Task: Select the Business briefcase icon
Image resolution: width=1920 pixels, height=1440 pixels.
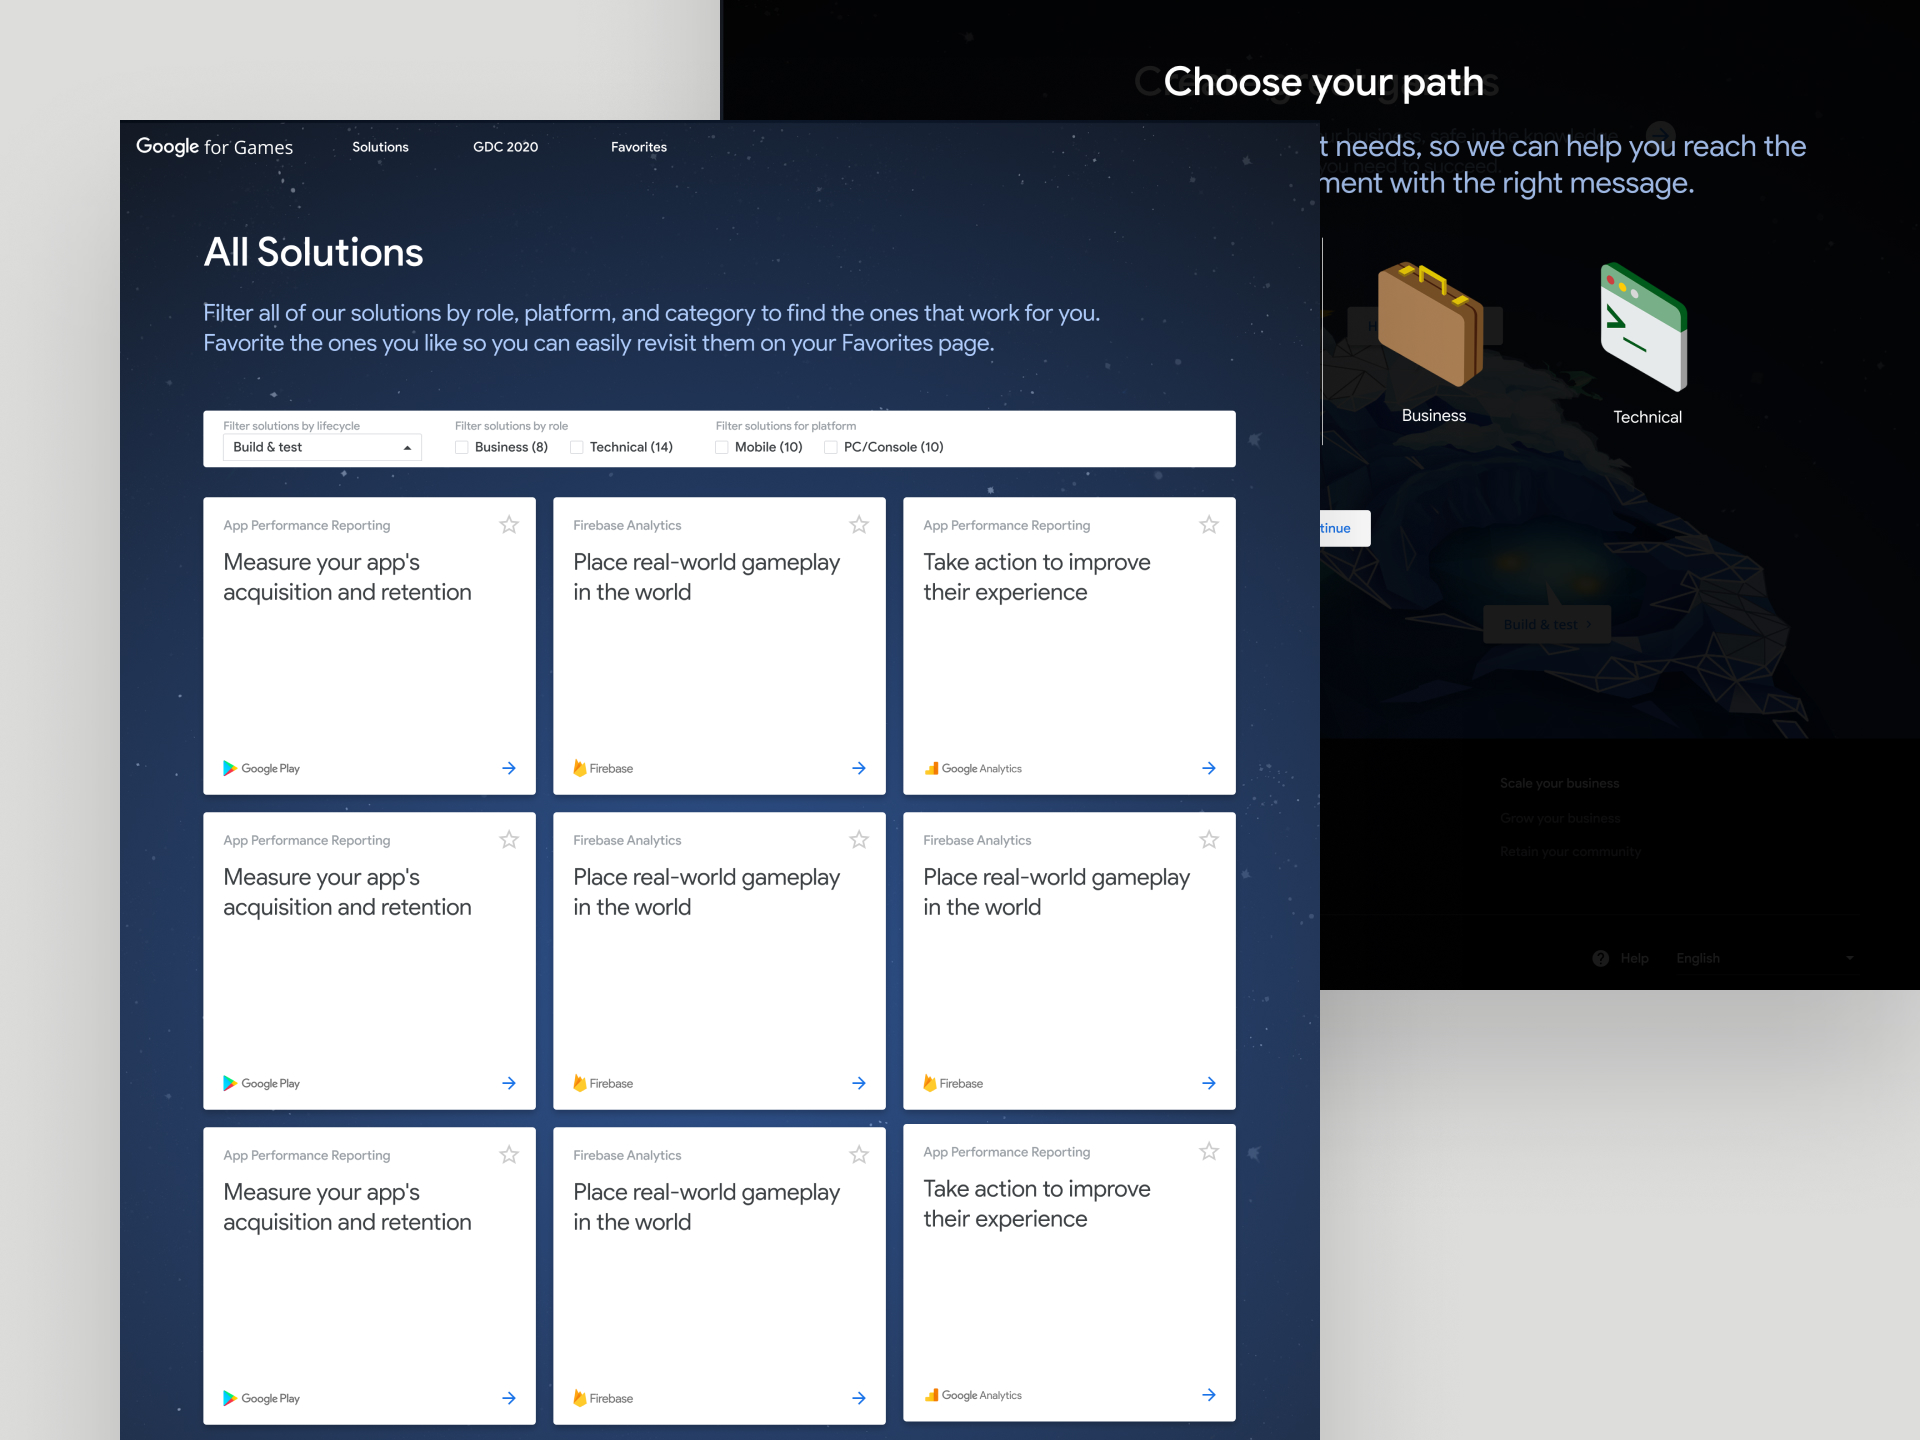Action: 1431,325
